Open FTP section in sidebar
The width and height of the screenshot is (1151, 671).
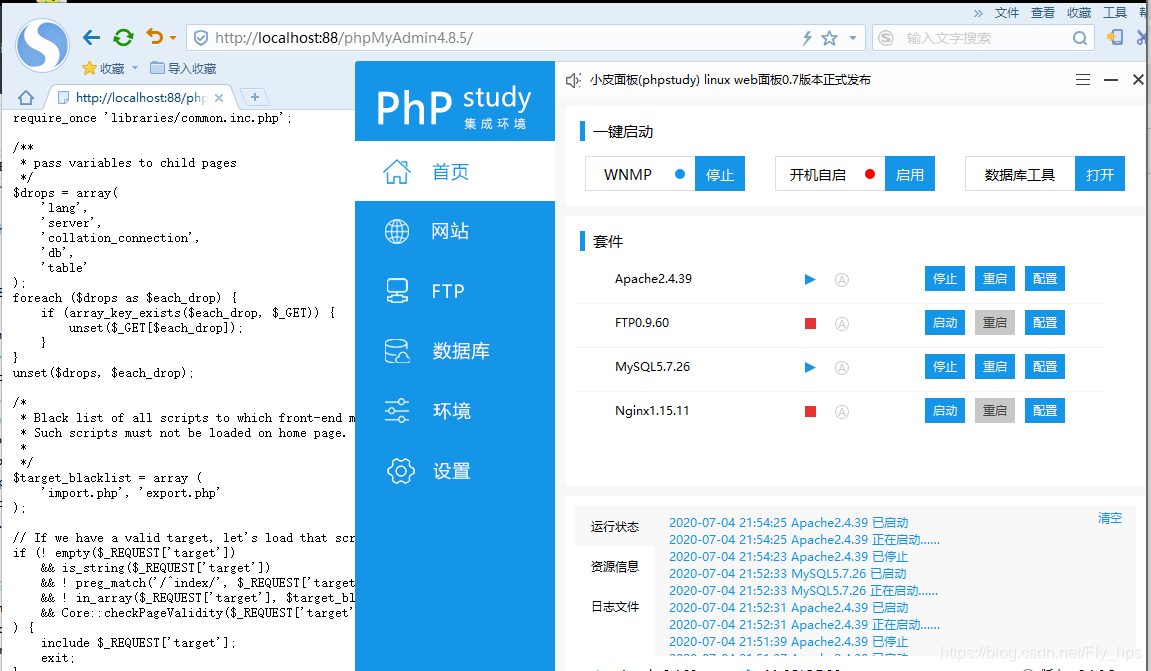pyautogui.click(x=455, y=291)
